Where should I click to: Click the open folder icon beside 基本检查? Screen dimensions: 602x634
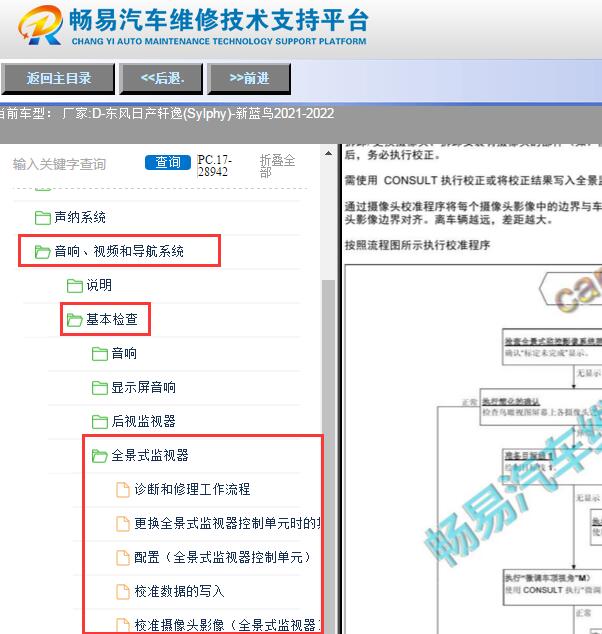click(74, 319)
